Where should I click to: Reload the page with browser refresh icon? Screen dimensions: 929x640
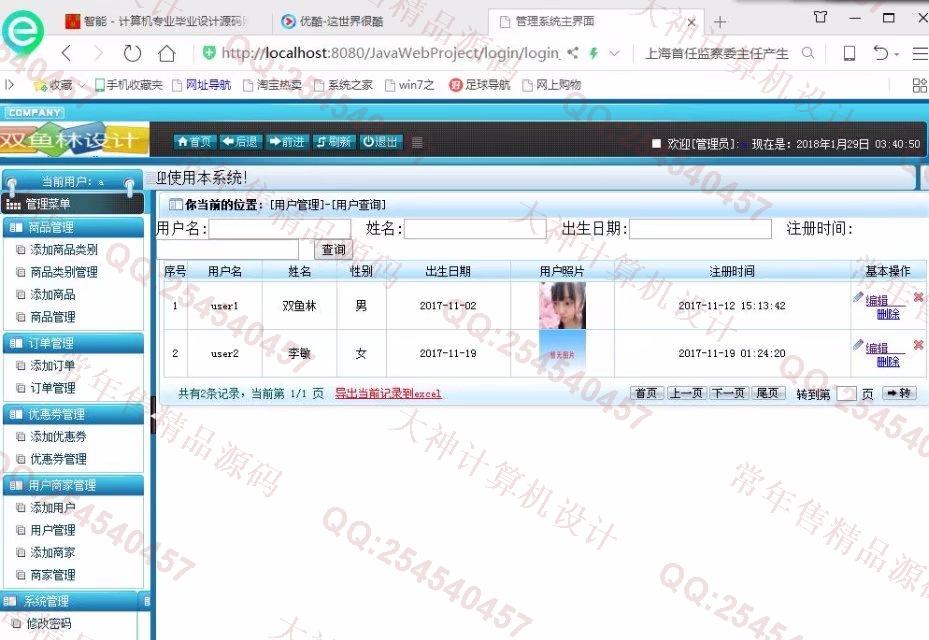(132, 53)
